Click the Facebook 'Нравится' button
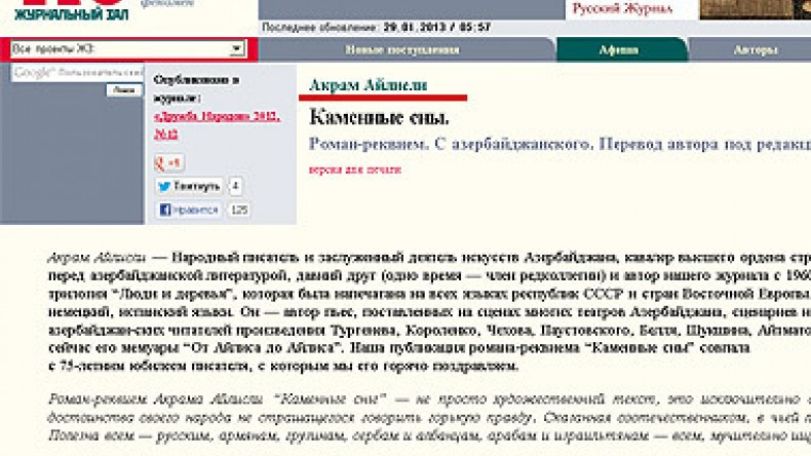Viewport: 811px width, 456px height. 188,210
